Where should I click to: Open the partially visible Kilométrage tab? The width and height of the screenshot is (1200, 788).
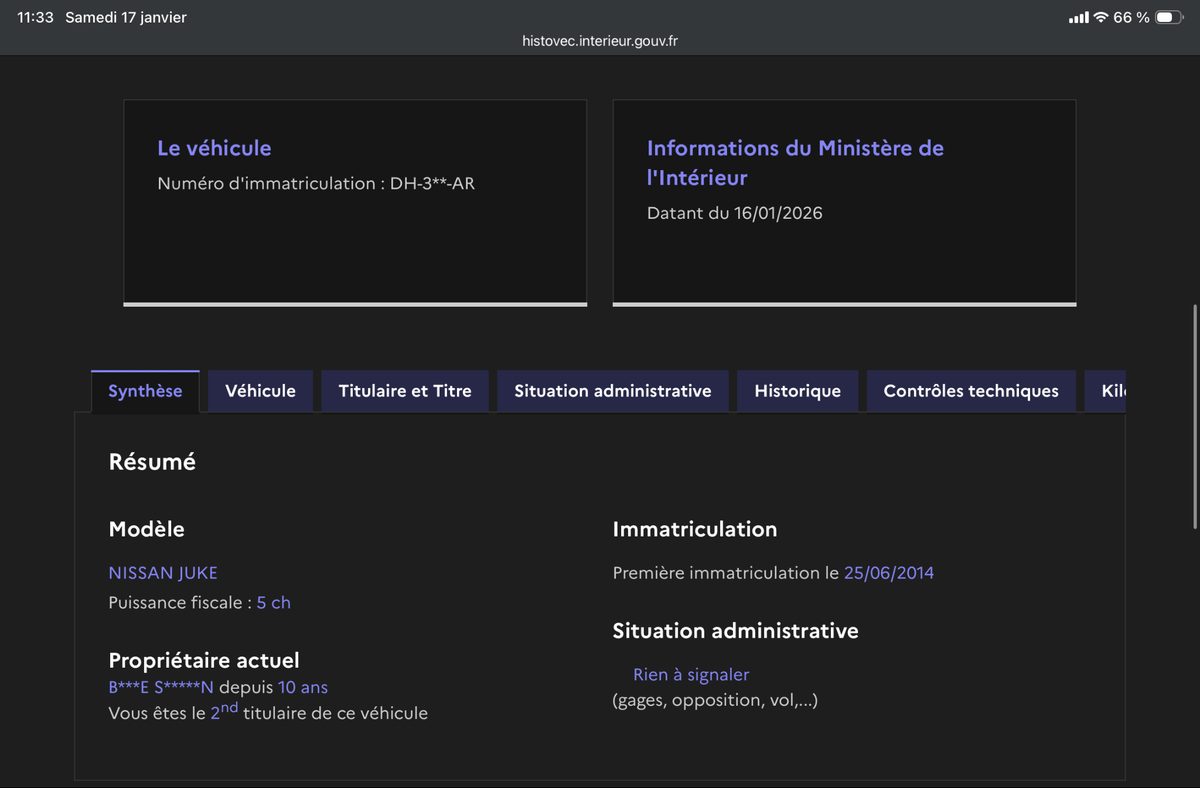click(x=1108, y=391)
